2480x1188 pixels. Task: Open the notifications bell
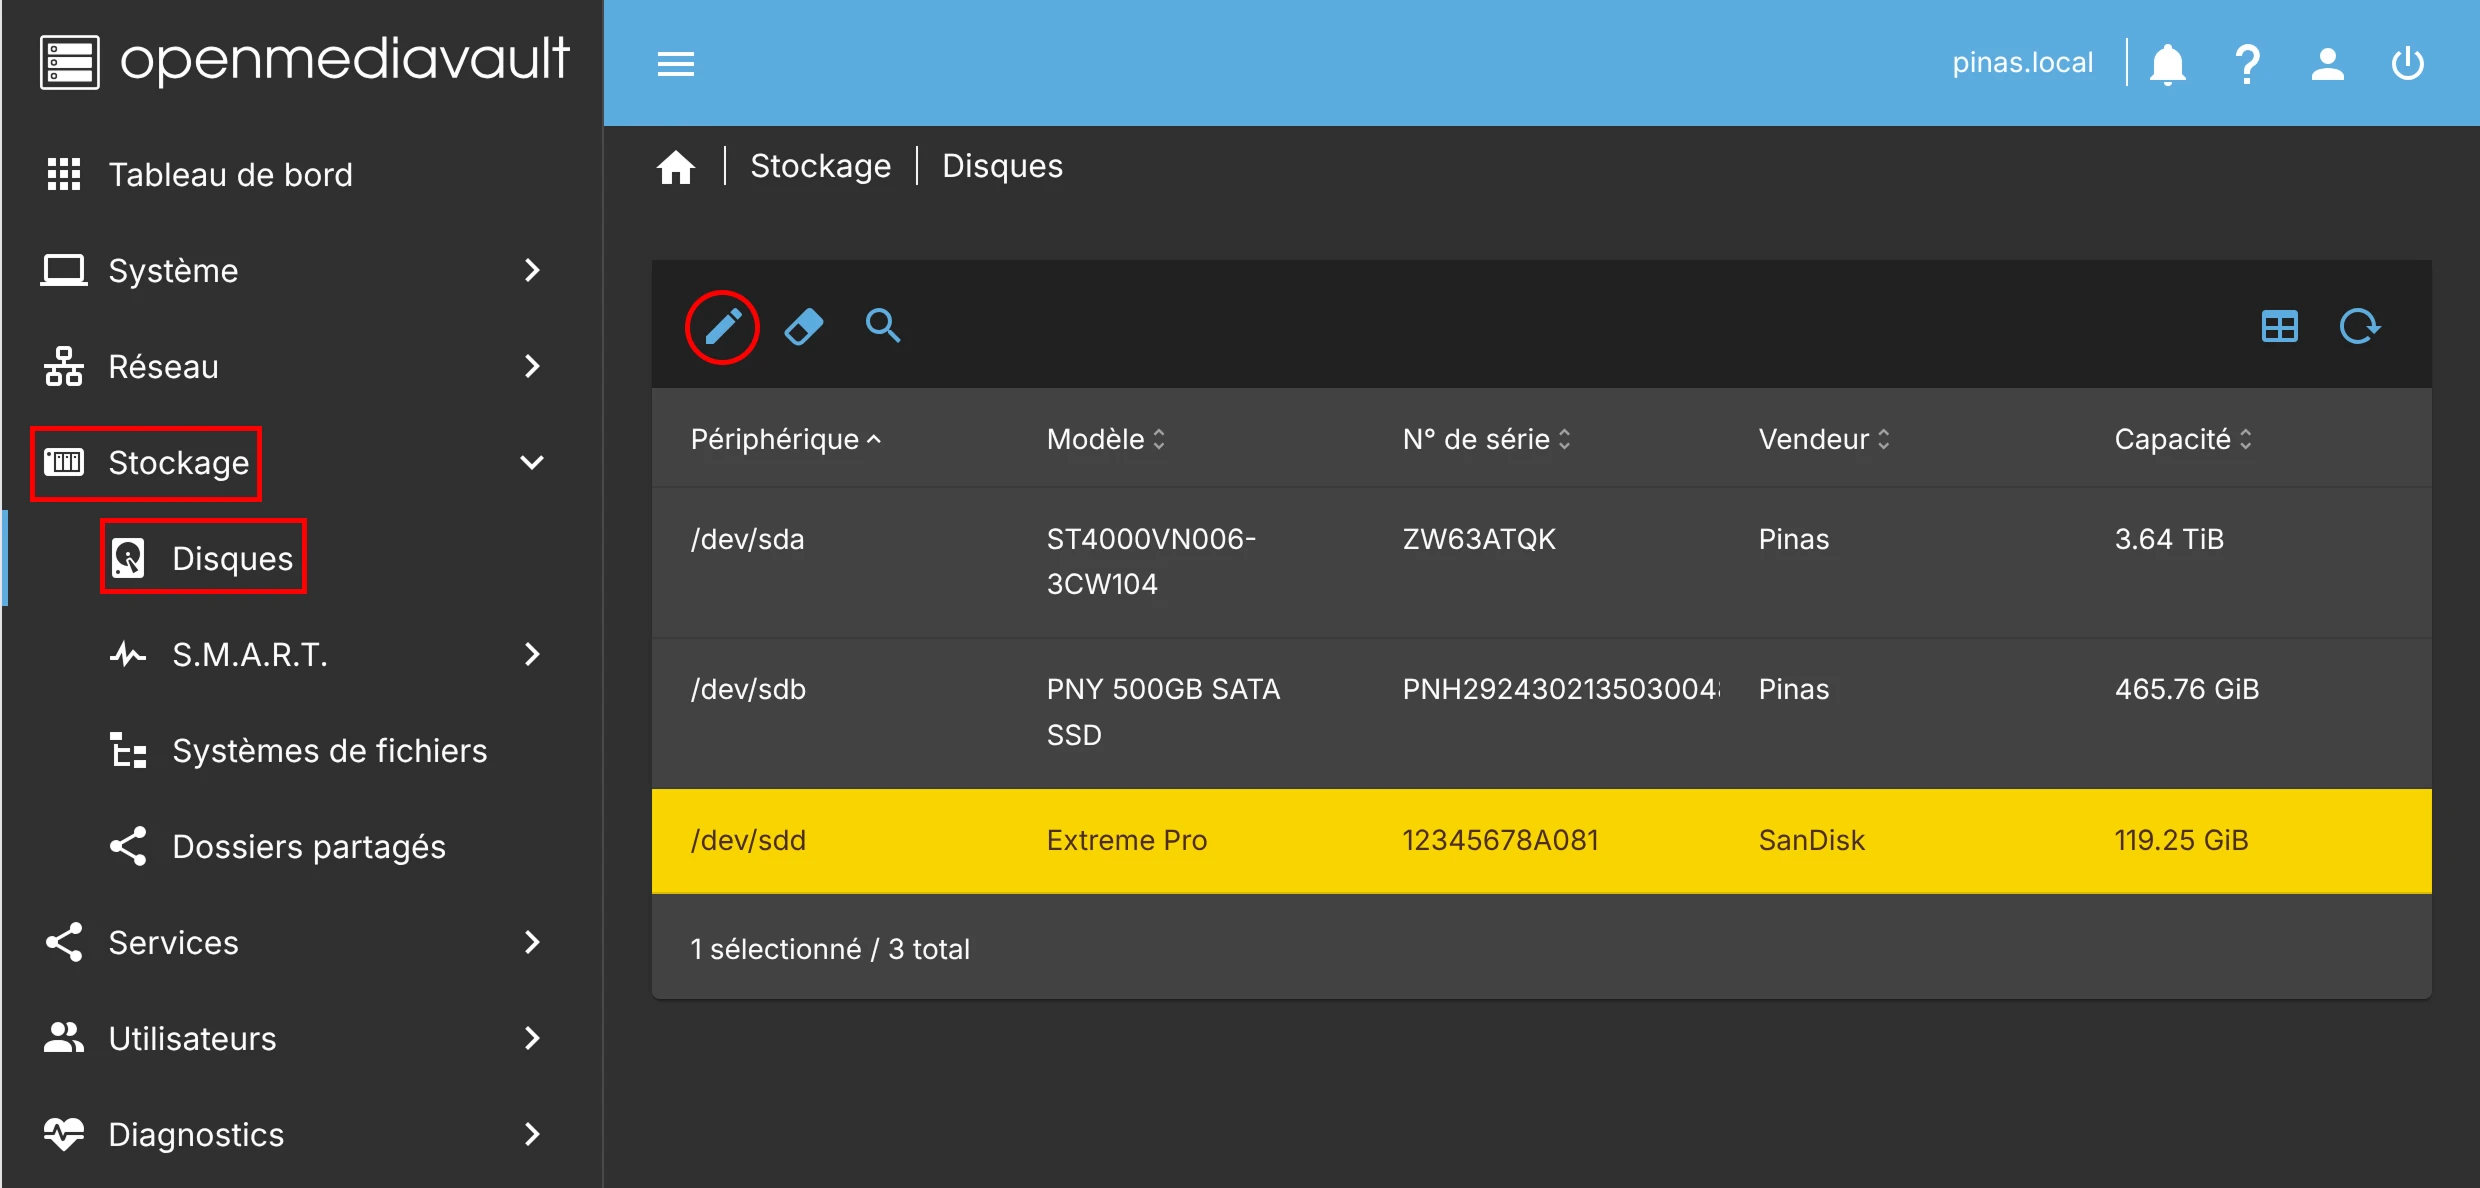tap(2167, 64)
